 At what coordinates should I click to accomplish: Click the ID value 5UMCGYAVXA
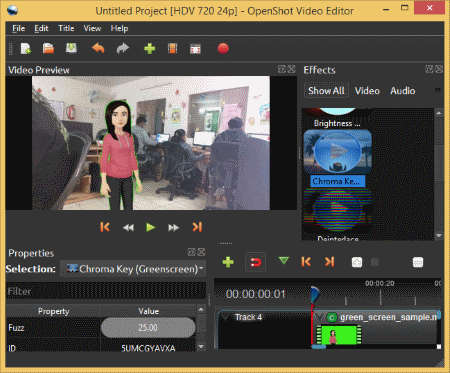148,348
